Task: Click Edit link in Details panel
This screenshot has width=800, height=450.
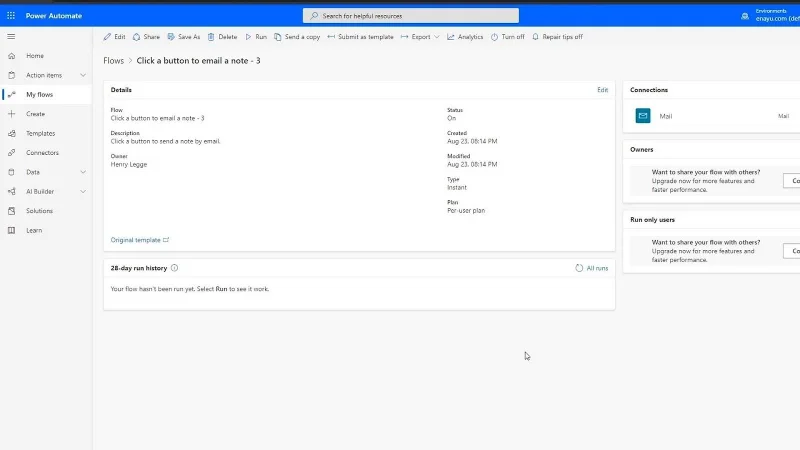Action: (603, 90)
